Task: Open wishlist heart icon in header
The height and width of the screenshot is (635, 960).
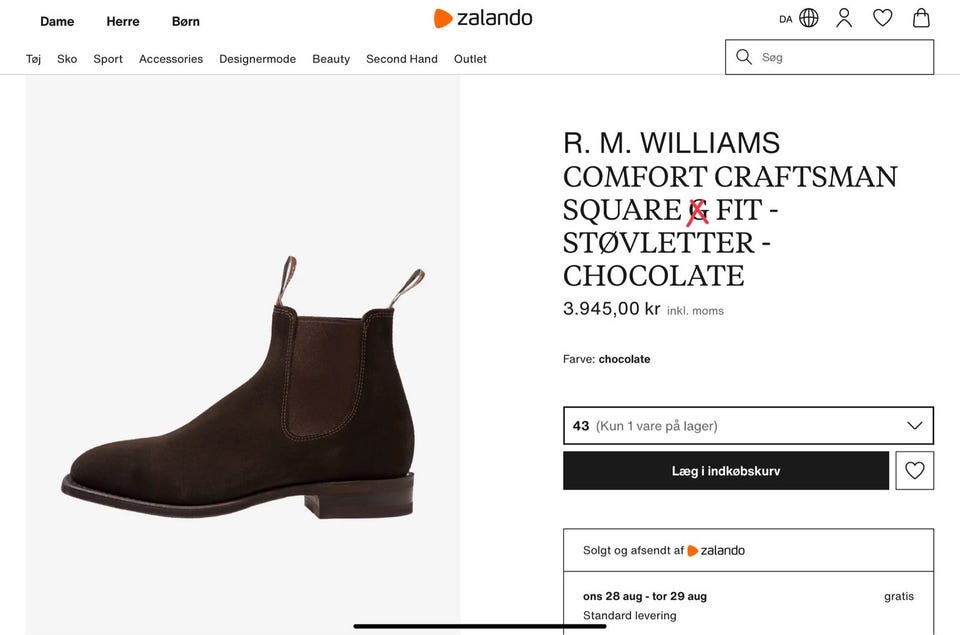Action: point(882,18)
